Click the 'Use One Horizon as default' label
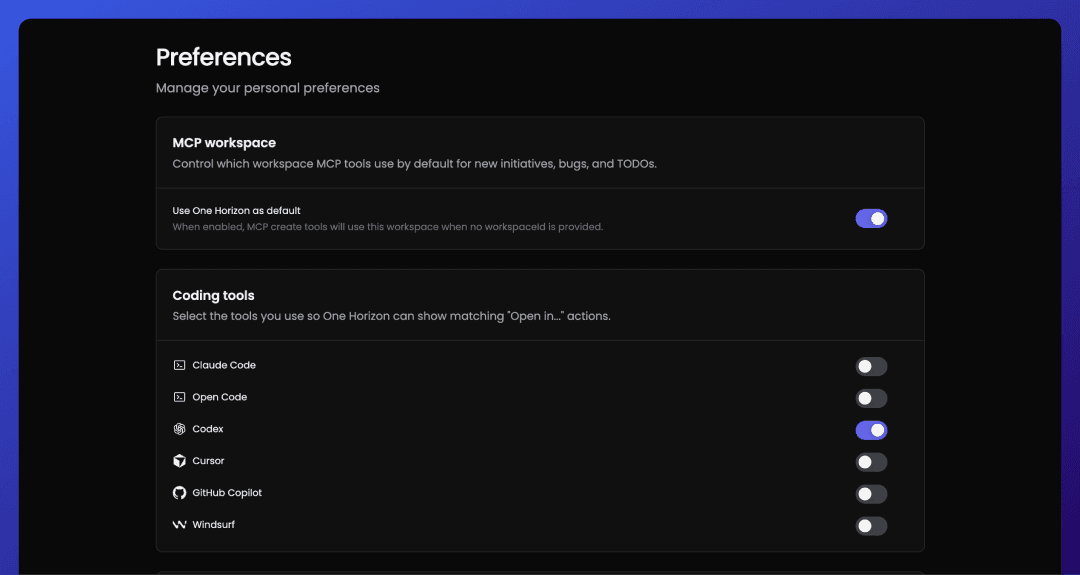 coord(236,211)
